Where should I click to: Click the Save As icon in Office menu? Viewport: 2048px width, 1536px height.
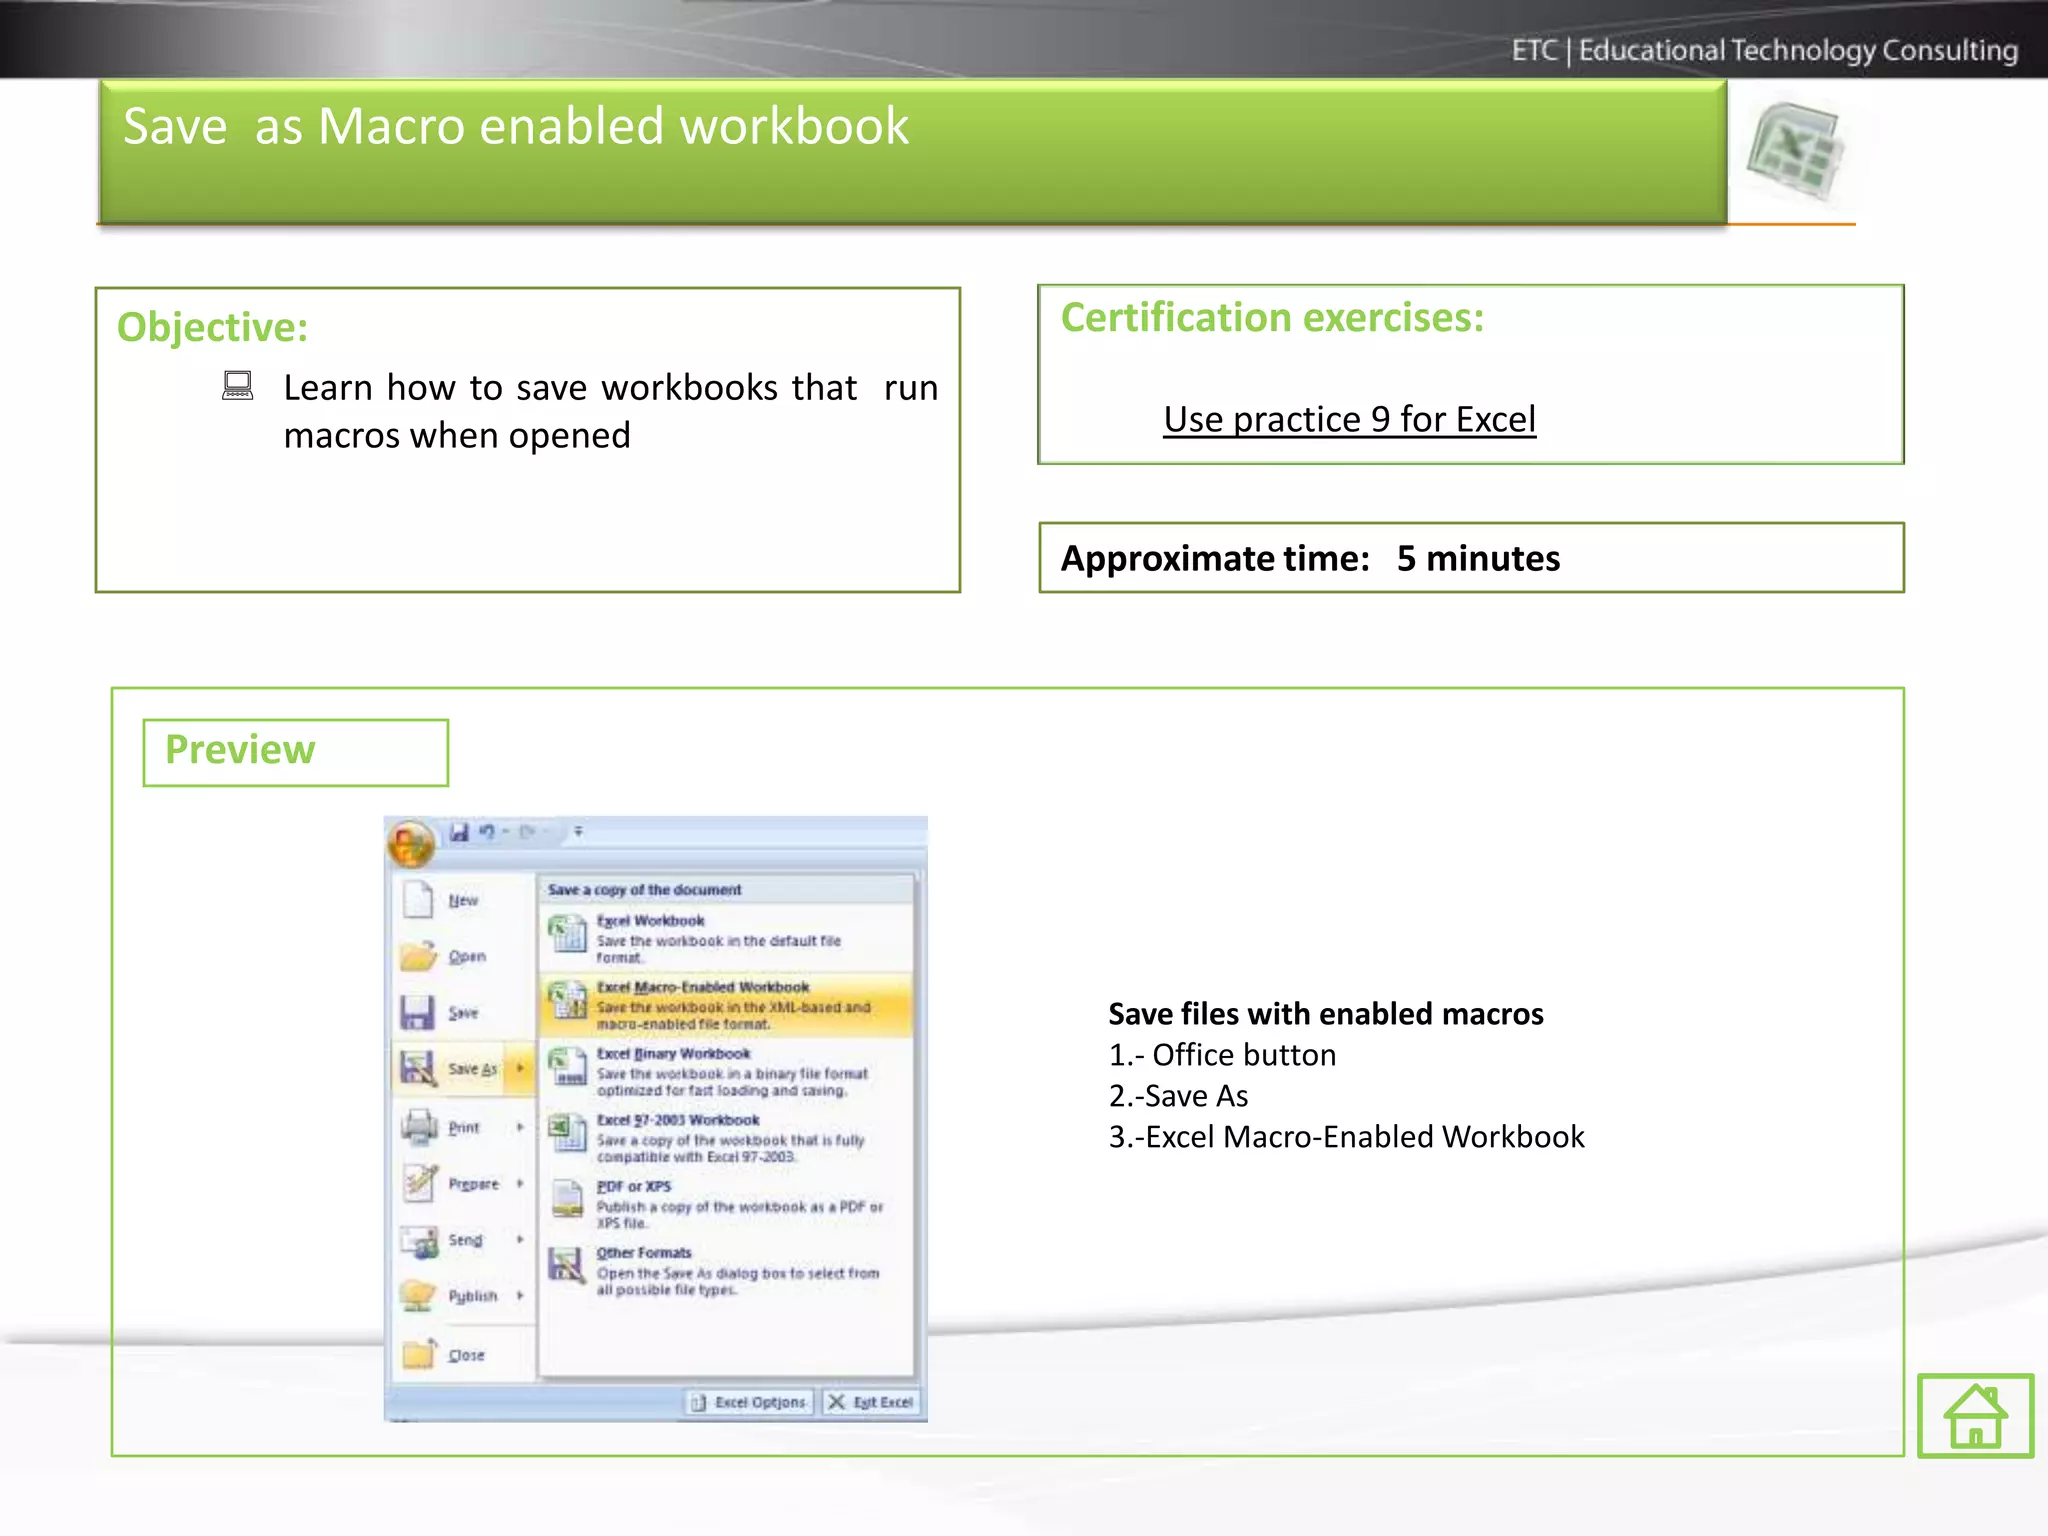[x=417, y=1068]
